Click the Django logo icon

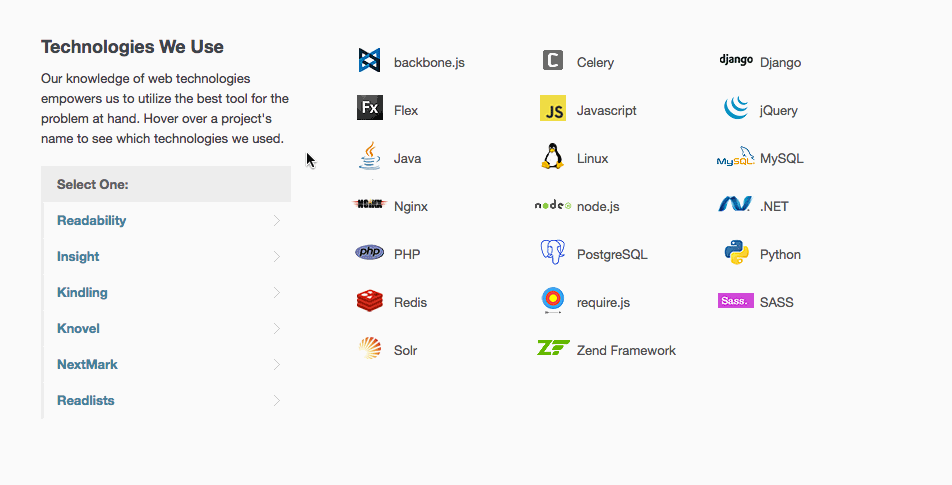[x=736, y=59]
